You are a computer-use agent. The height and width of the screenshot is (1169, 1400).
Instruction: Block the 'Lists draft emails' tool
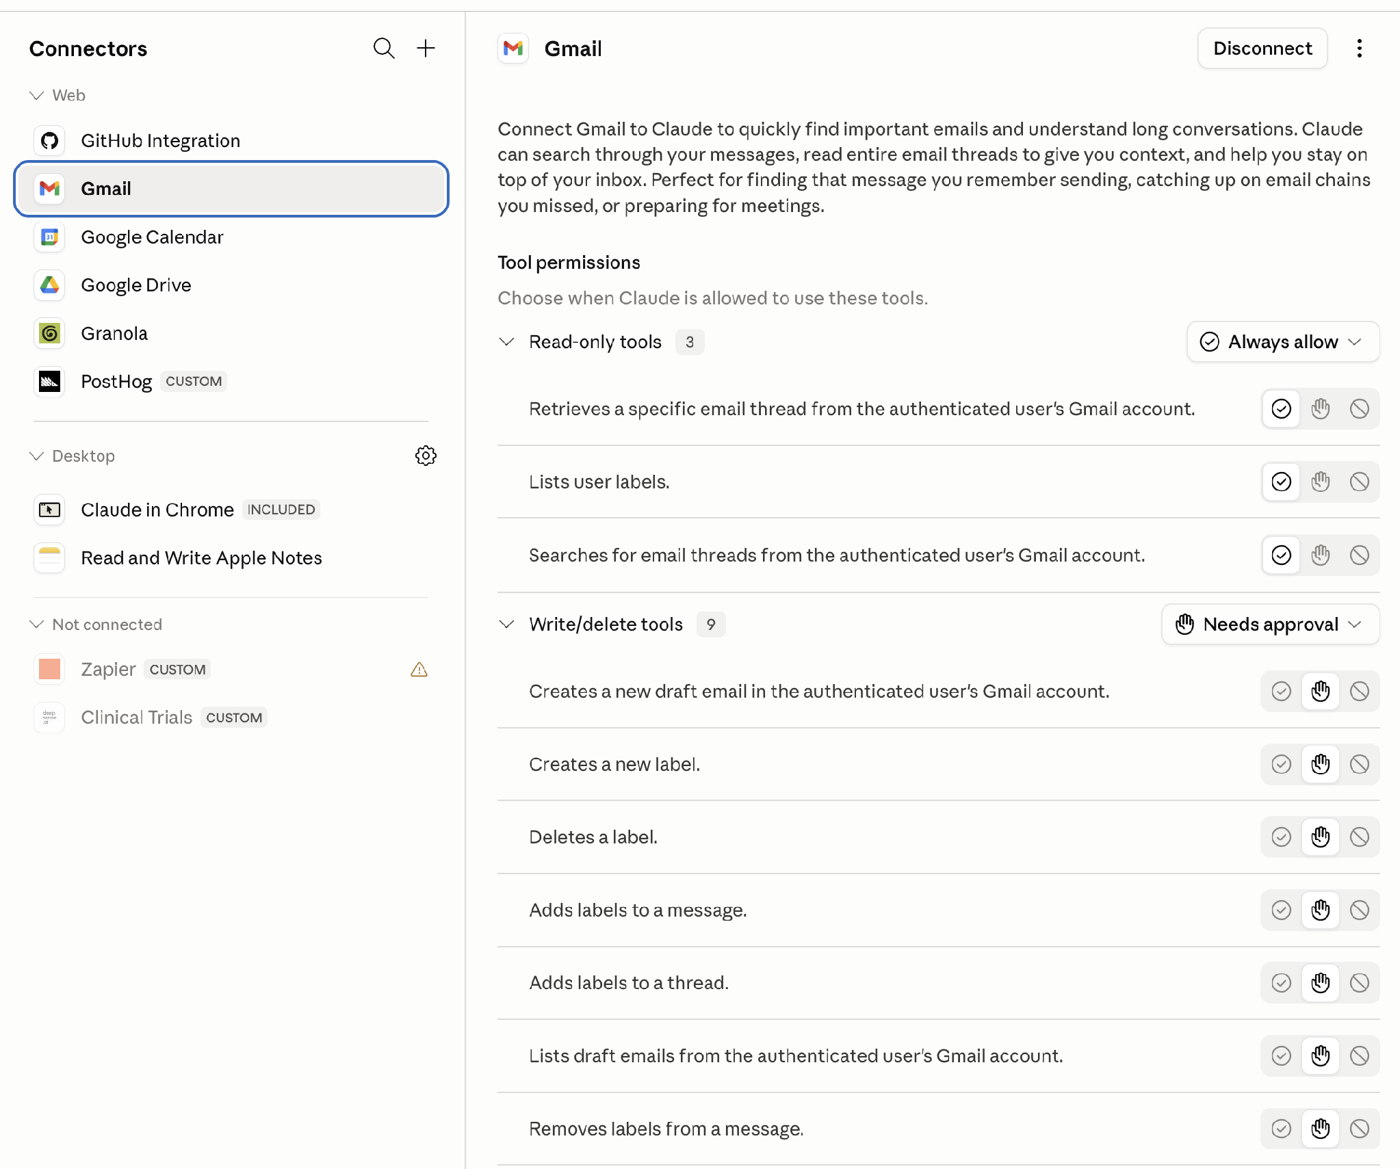[1359, 1056]
